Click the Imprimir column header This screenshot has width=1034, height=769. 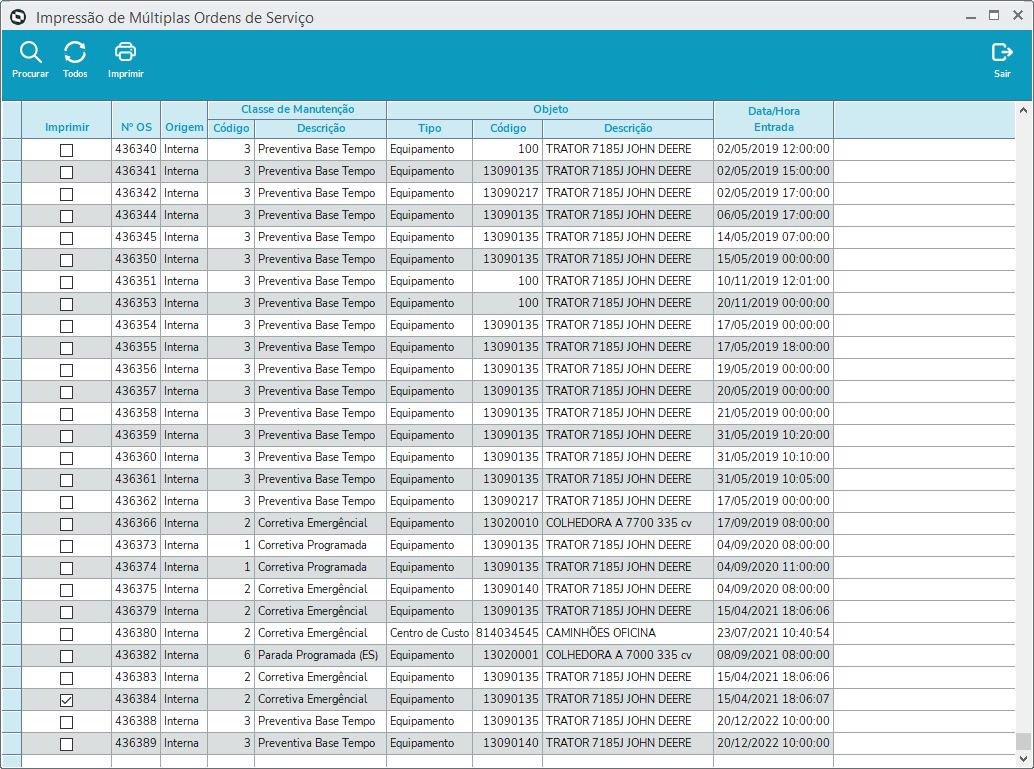[x=67, y=120]
